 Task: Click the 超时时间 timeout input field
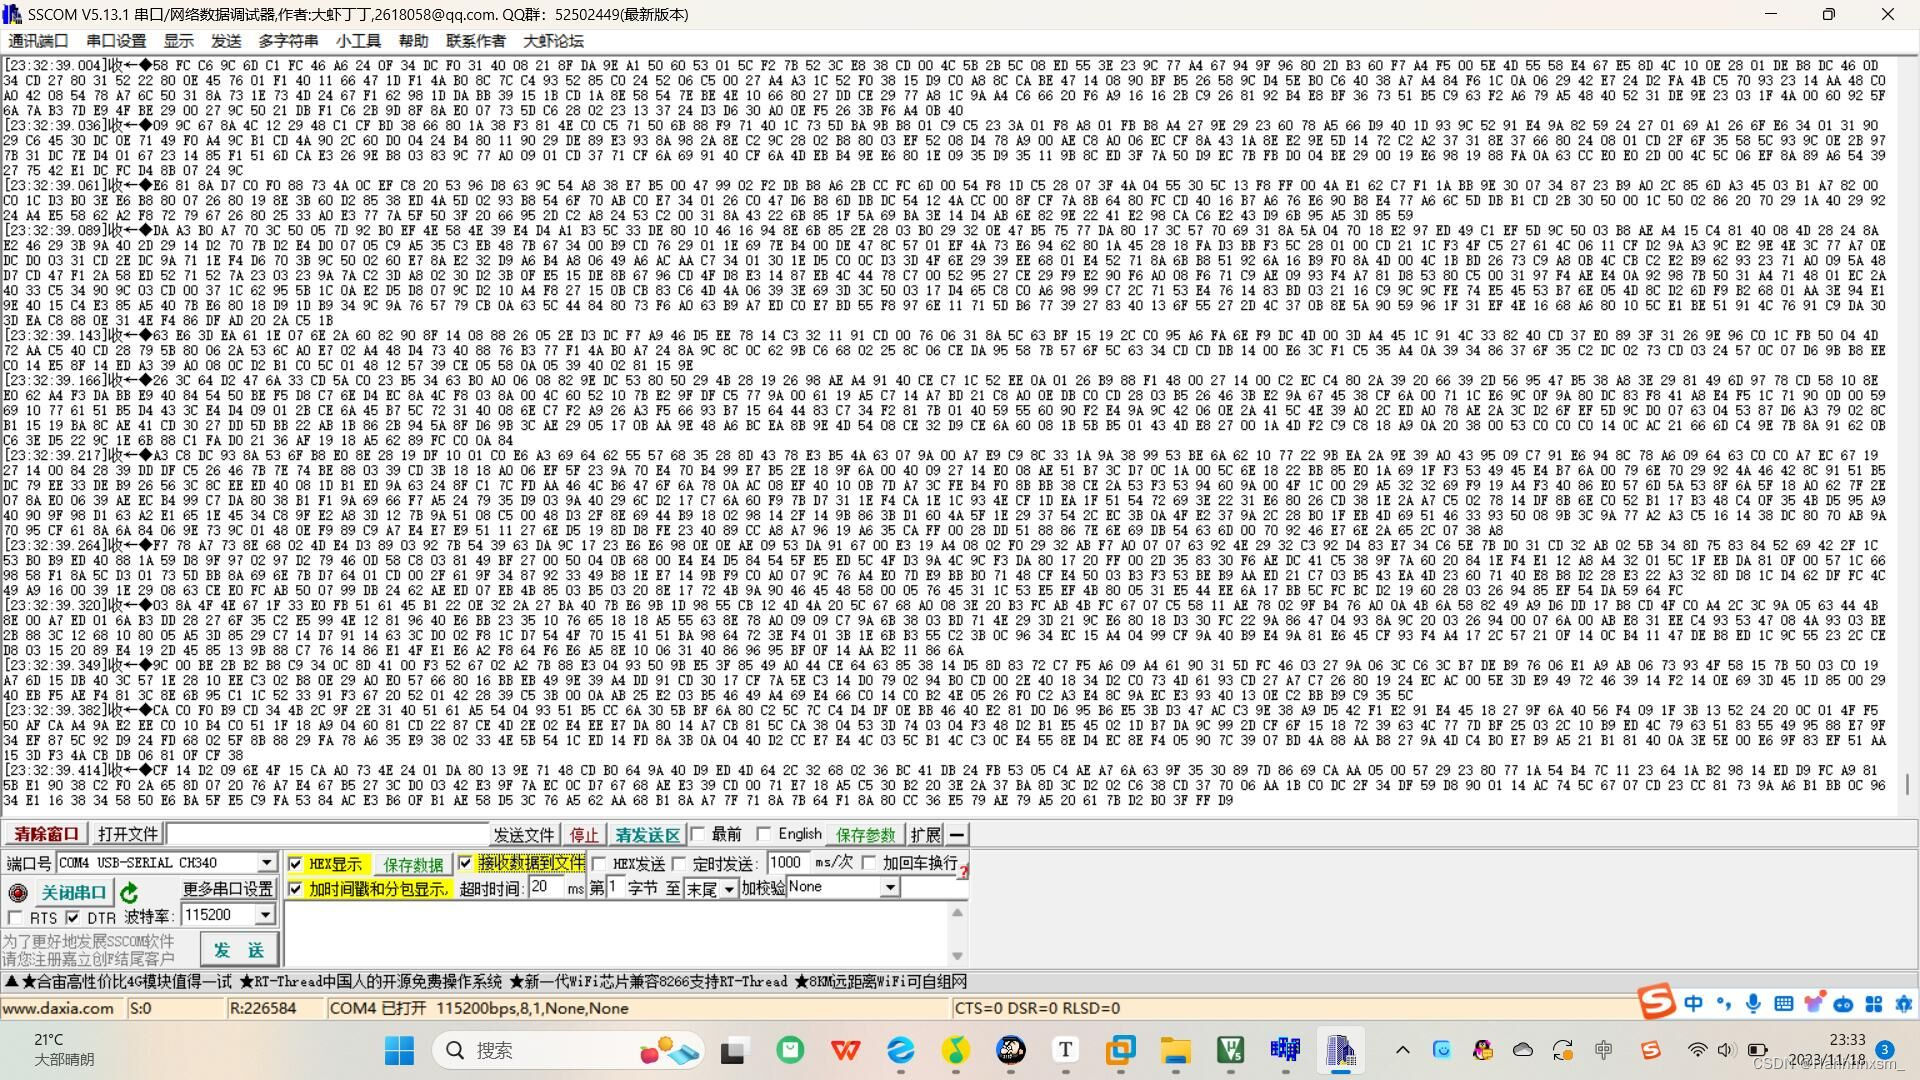[545, 888]
